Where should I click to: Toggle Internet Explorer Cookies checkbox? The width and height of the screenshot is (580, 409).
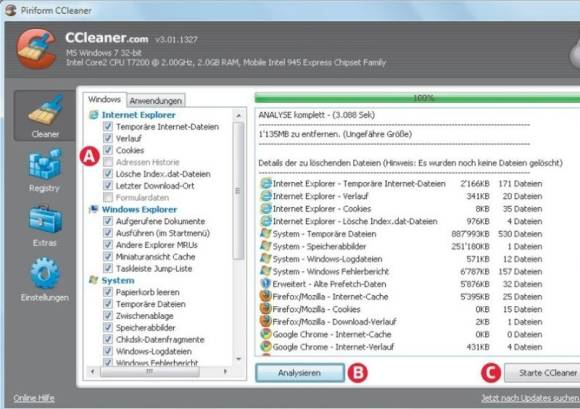pyautogui.click(x=108, y=150)
